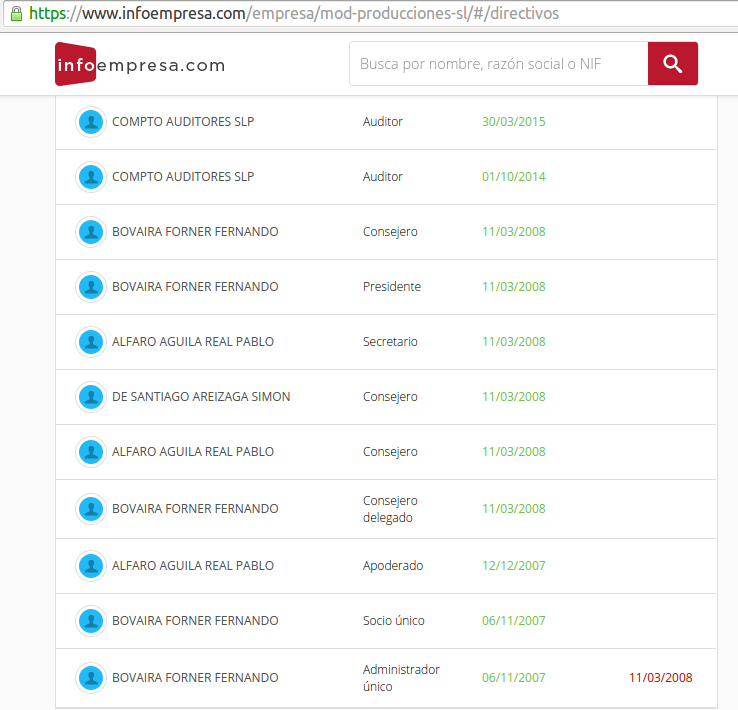Open BOVAIRA FORNER FERNANDO Consejero delegado entry
This screenshot has height=710, width=738.
(195, 509)
